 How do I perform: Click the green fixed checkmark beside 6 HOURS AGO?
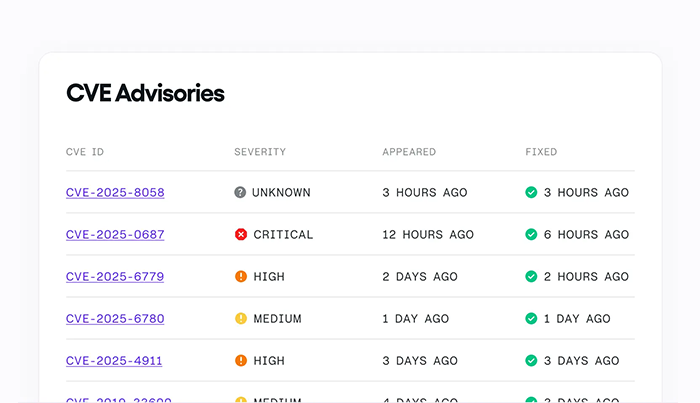531,234
